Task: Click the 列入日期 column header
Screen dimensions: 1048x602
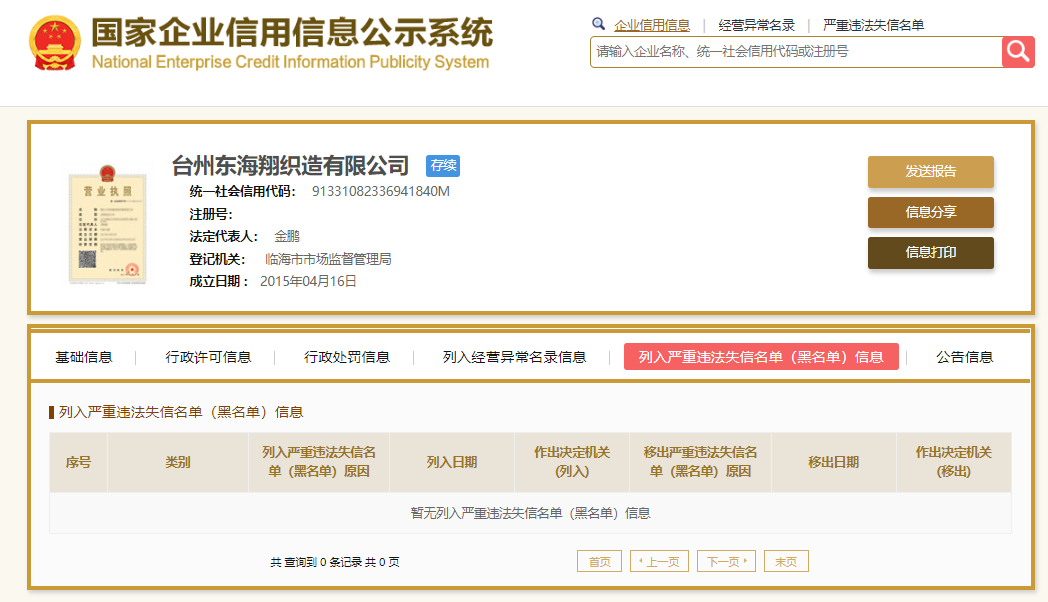Action: point(452,462)
